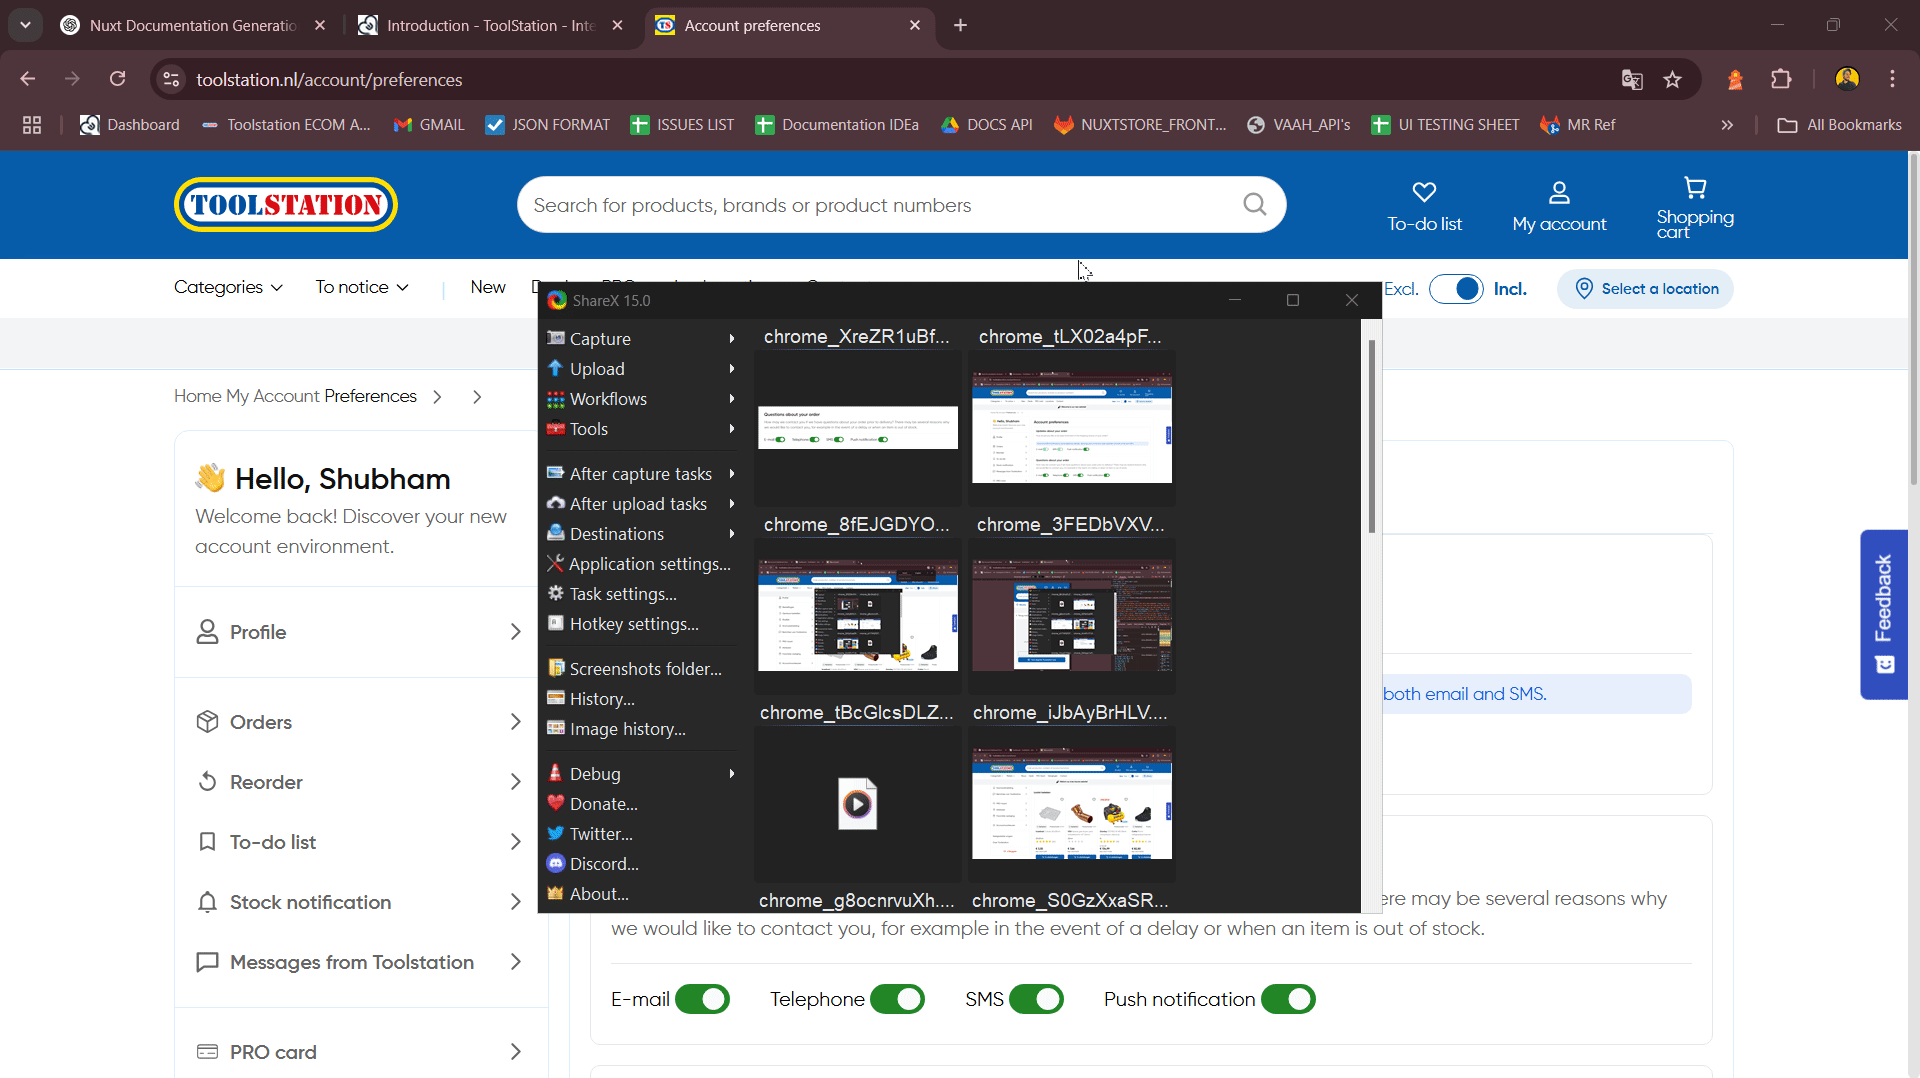Disable the E-mail toggle
The image size is (1920, 1078).
[x=702, y=999]
